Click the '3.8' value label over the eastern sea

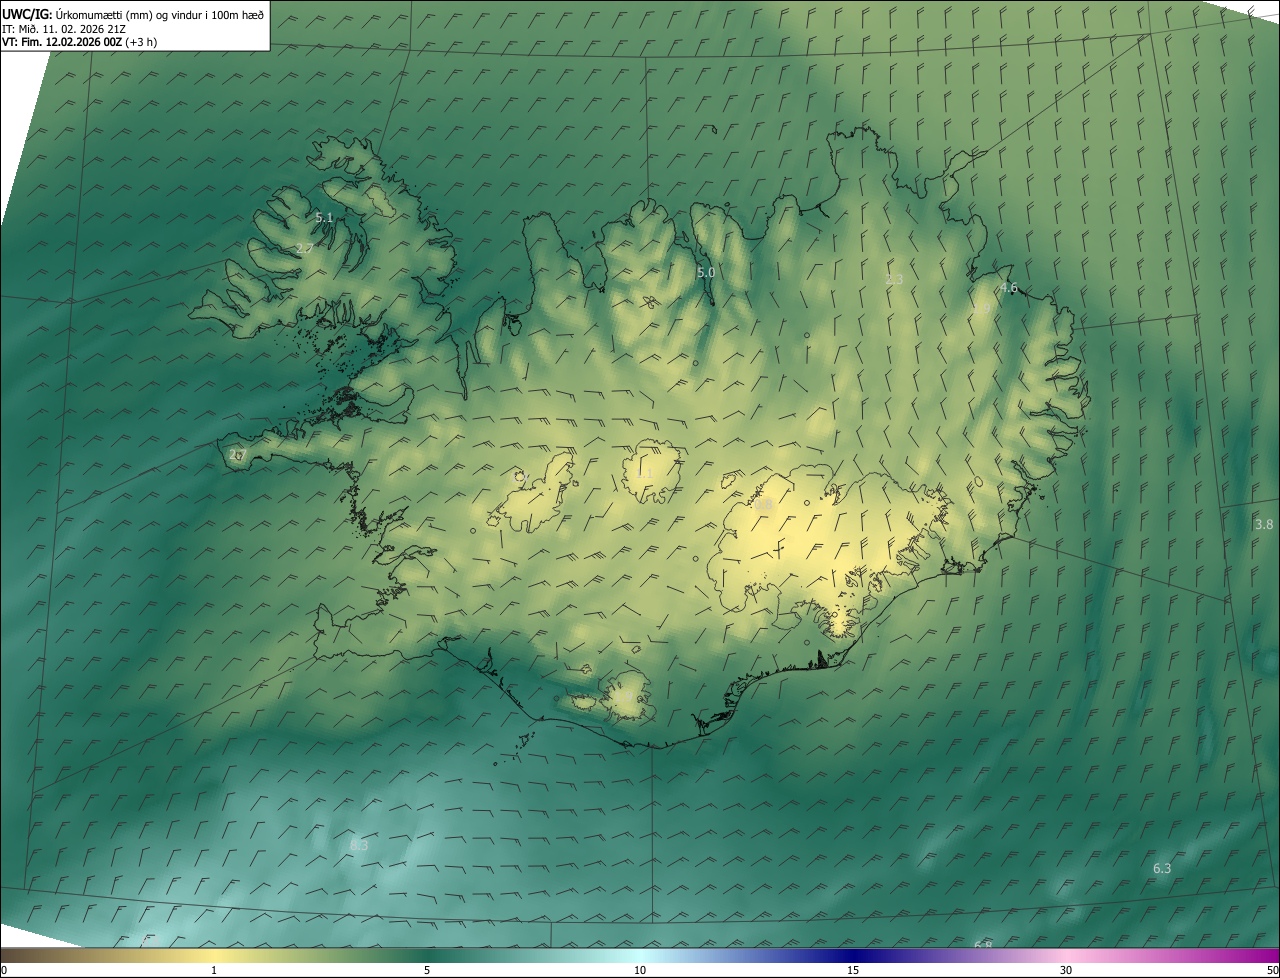(x=1264, y=524)
